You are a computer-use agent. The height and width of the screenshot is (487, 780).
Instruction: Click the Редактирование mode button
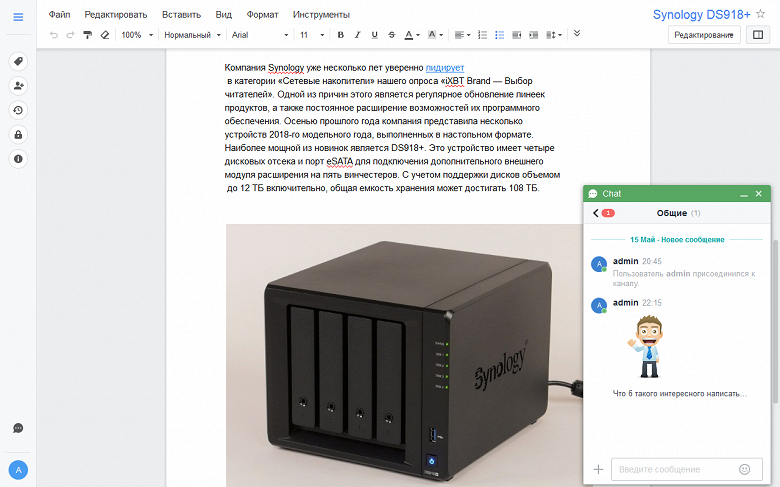point(704,35)
